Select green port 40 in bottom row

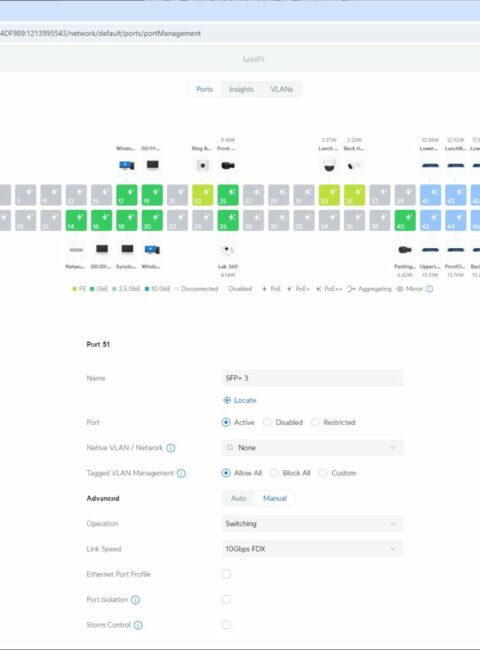pyautogui.click(x=405, y=221)
